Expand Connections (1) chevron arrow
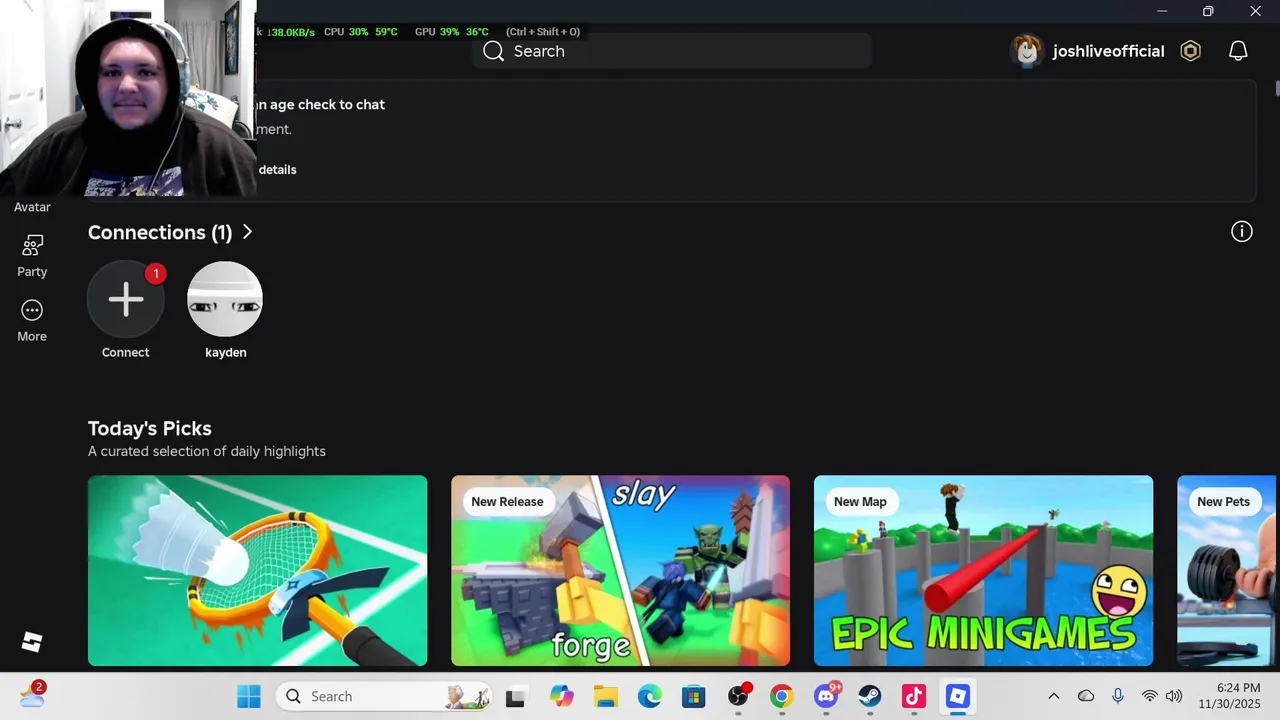 [247, 232]
